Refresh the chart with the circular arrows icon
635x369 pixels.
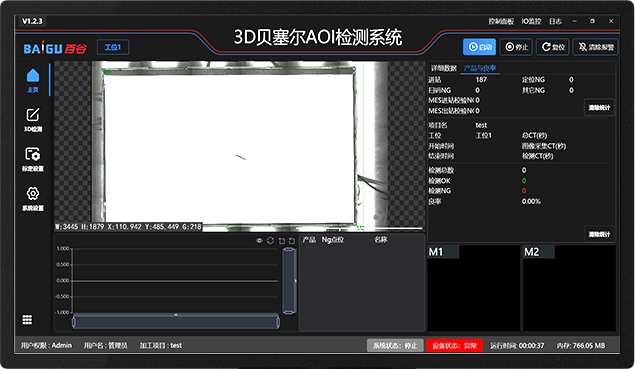click(x=271, y=241)
